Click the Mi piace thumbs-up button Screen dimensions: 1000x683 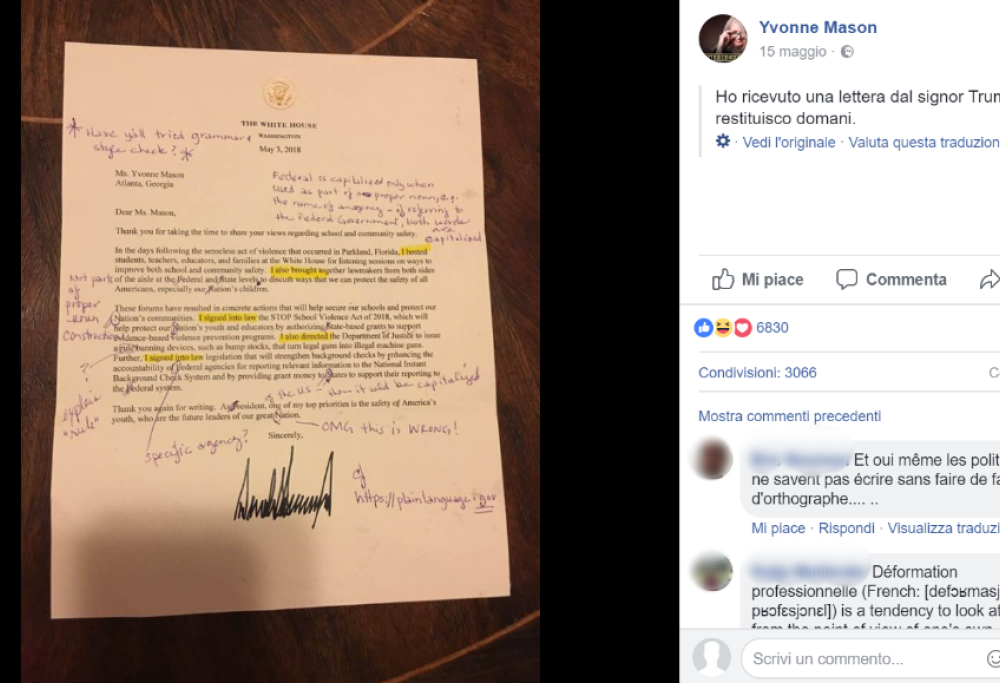click(x=758, y=279)
